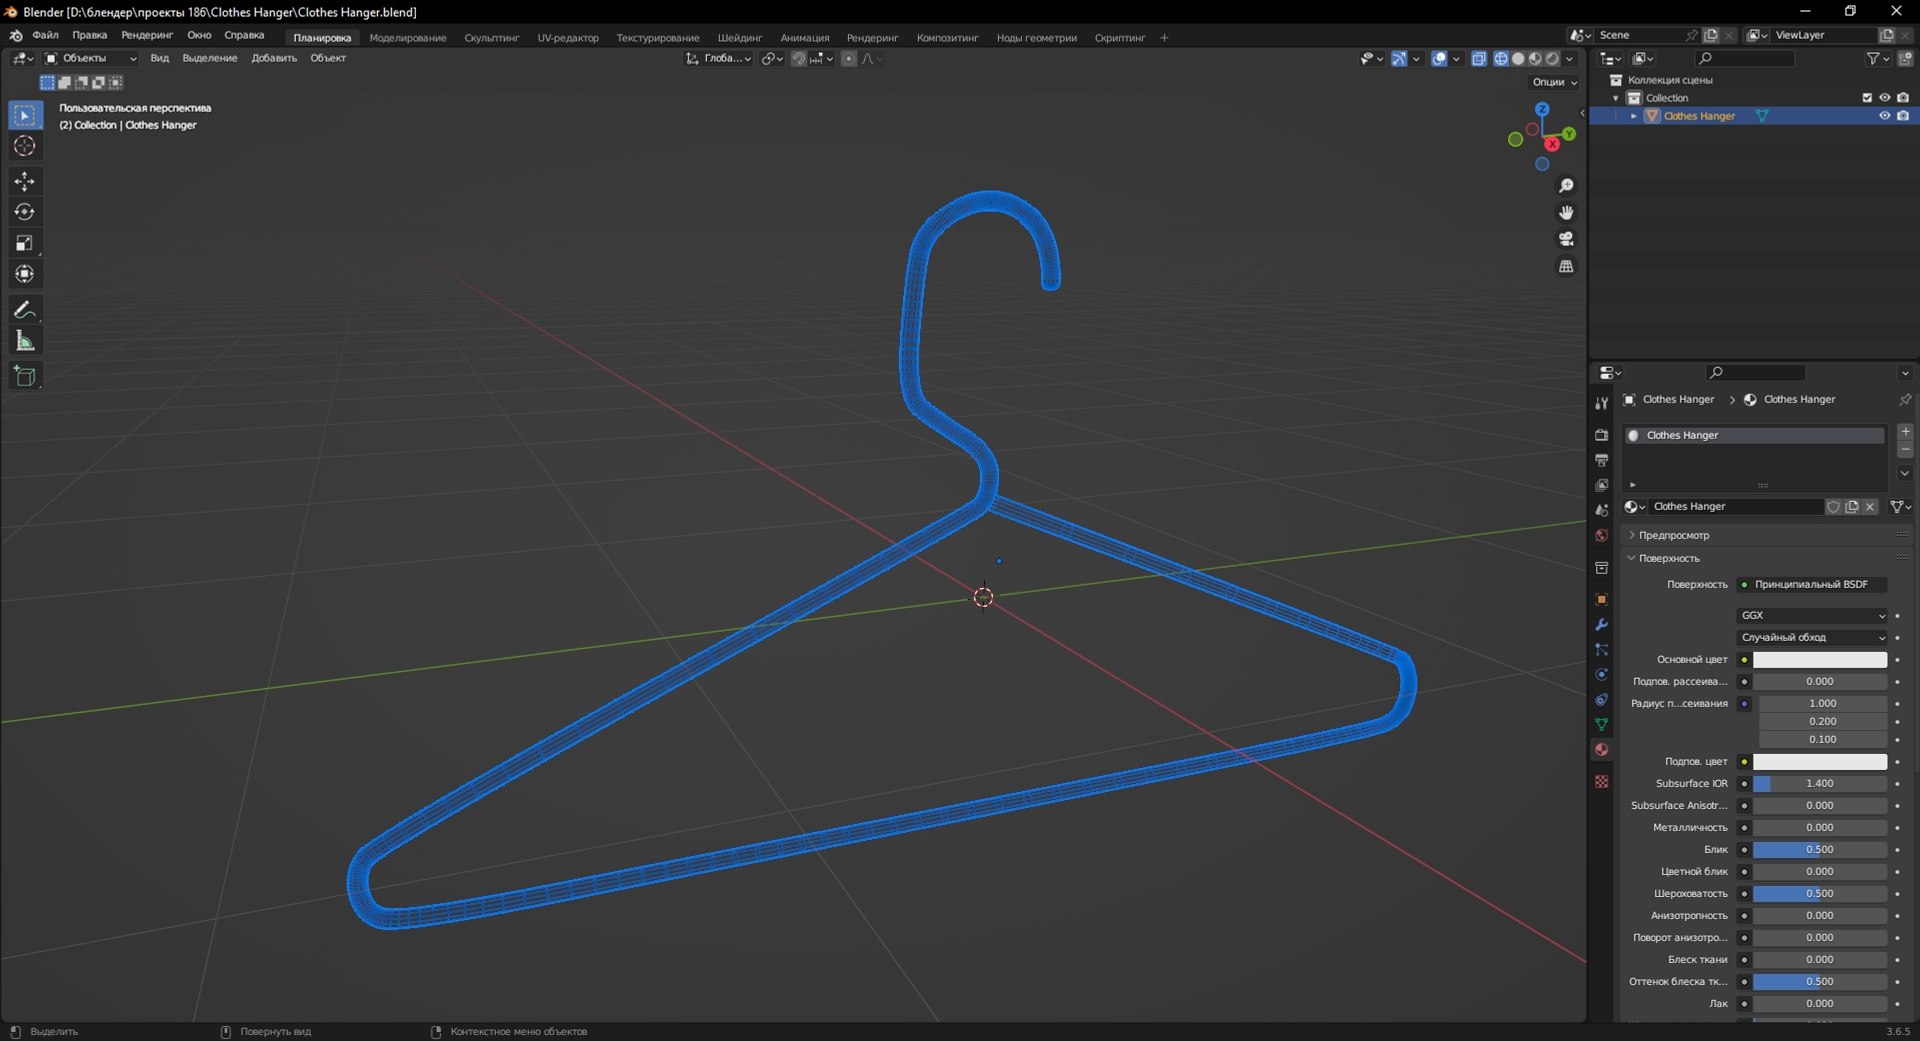The image size is (1920, 1041).
Task: Select the Annotate tool
Action: (x=25, y=310)
